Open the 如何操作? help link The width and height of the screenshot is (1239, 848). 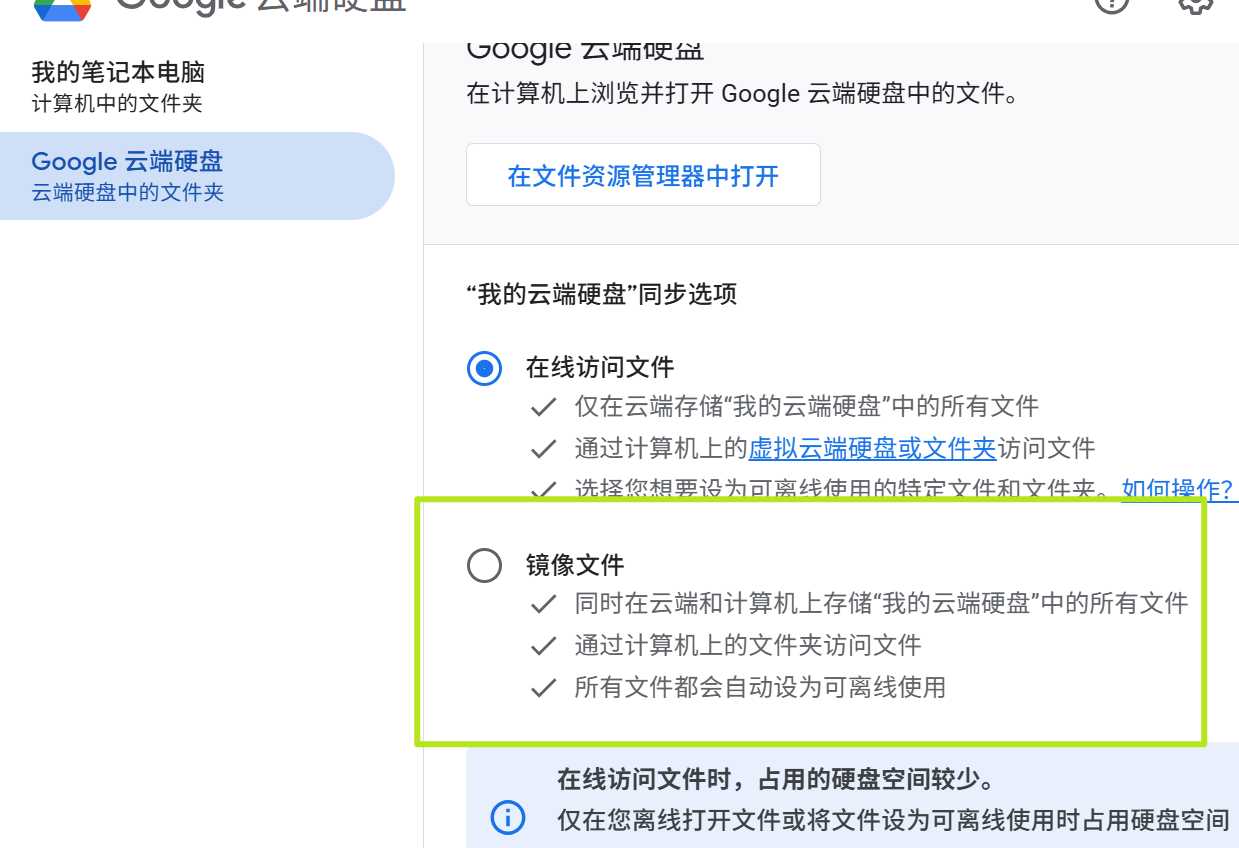(x=1176, y=490)
